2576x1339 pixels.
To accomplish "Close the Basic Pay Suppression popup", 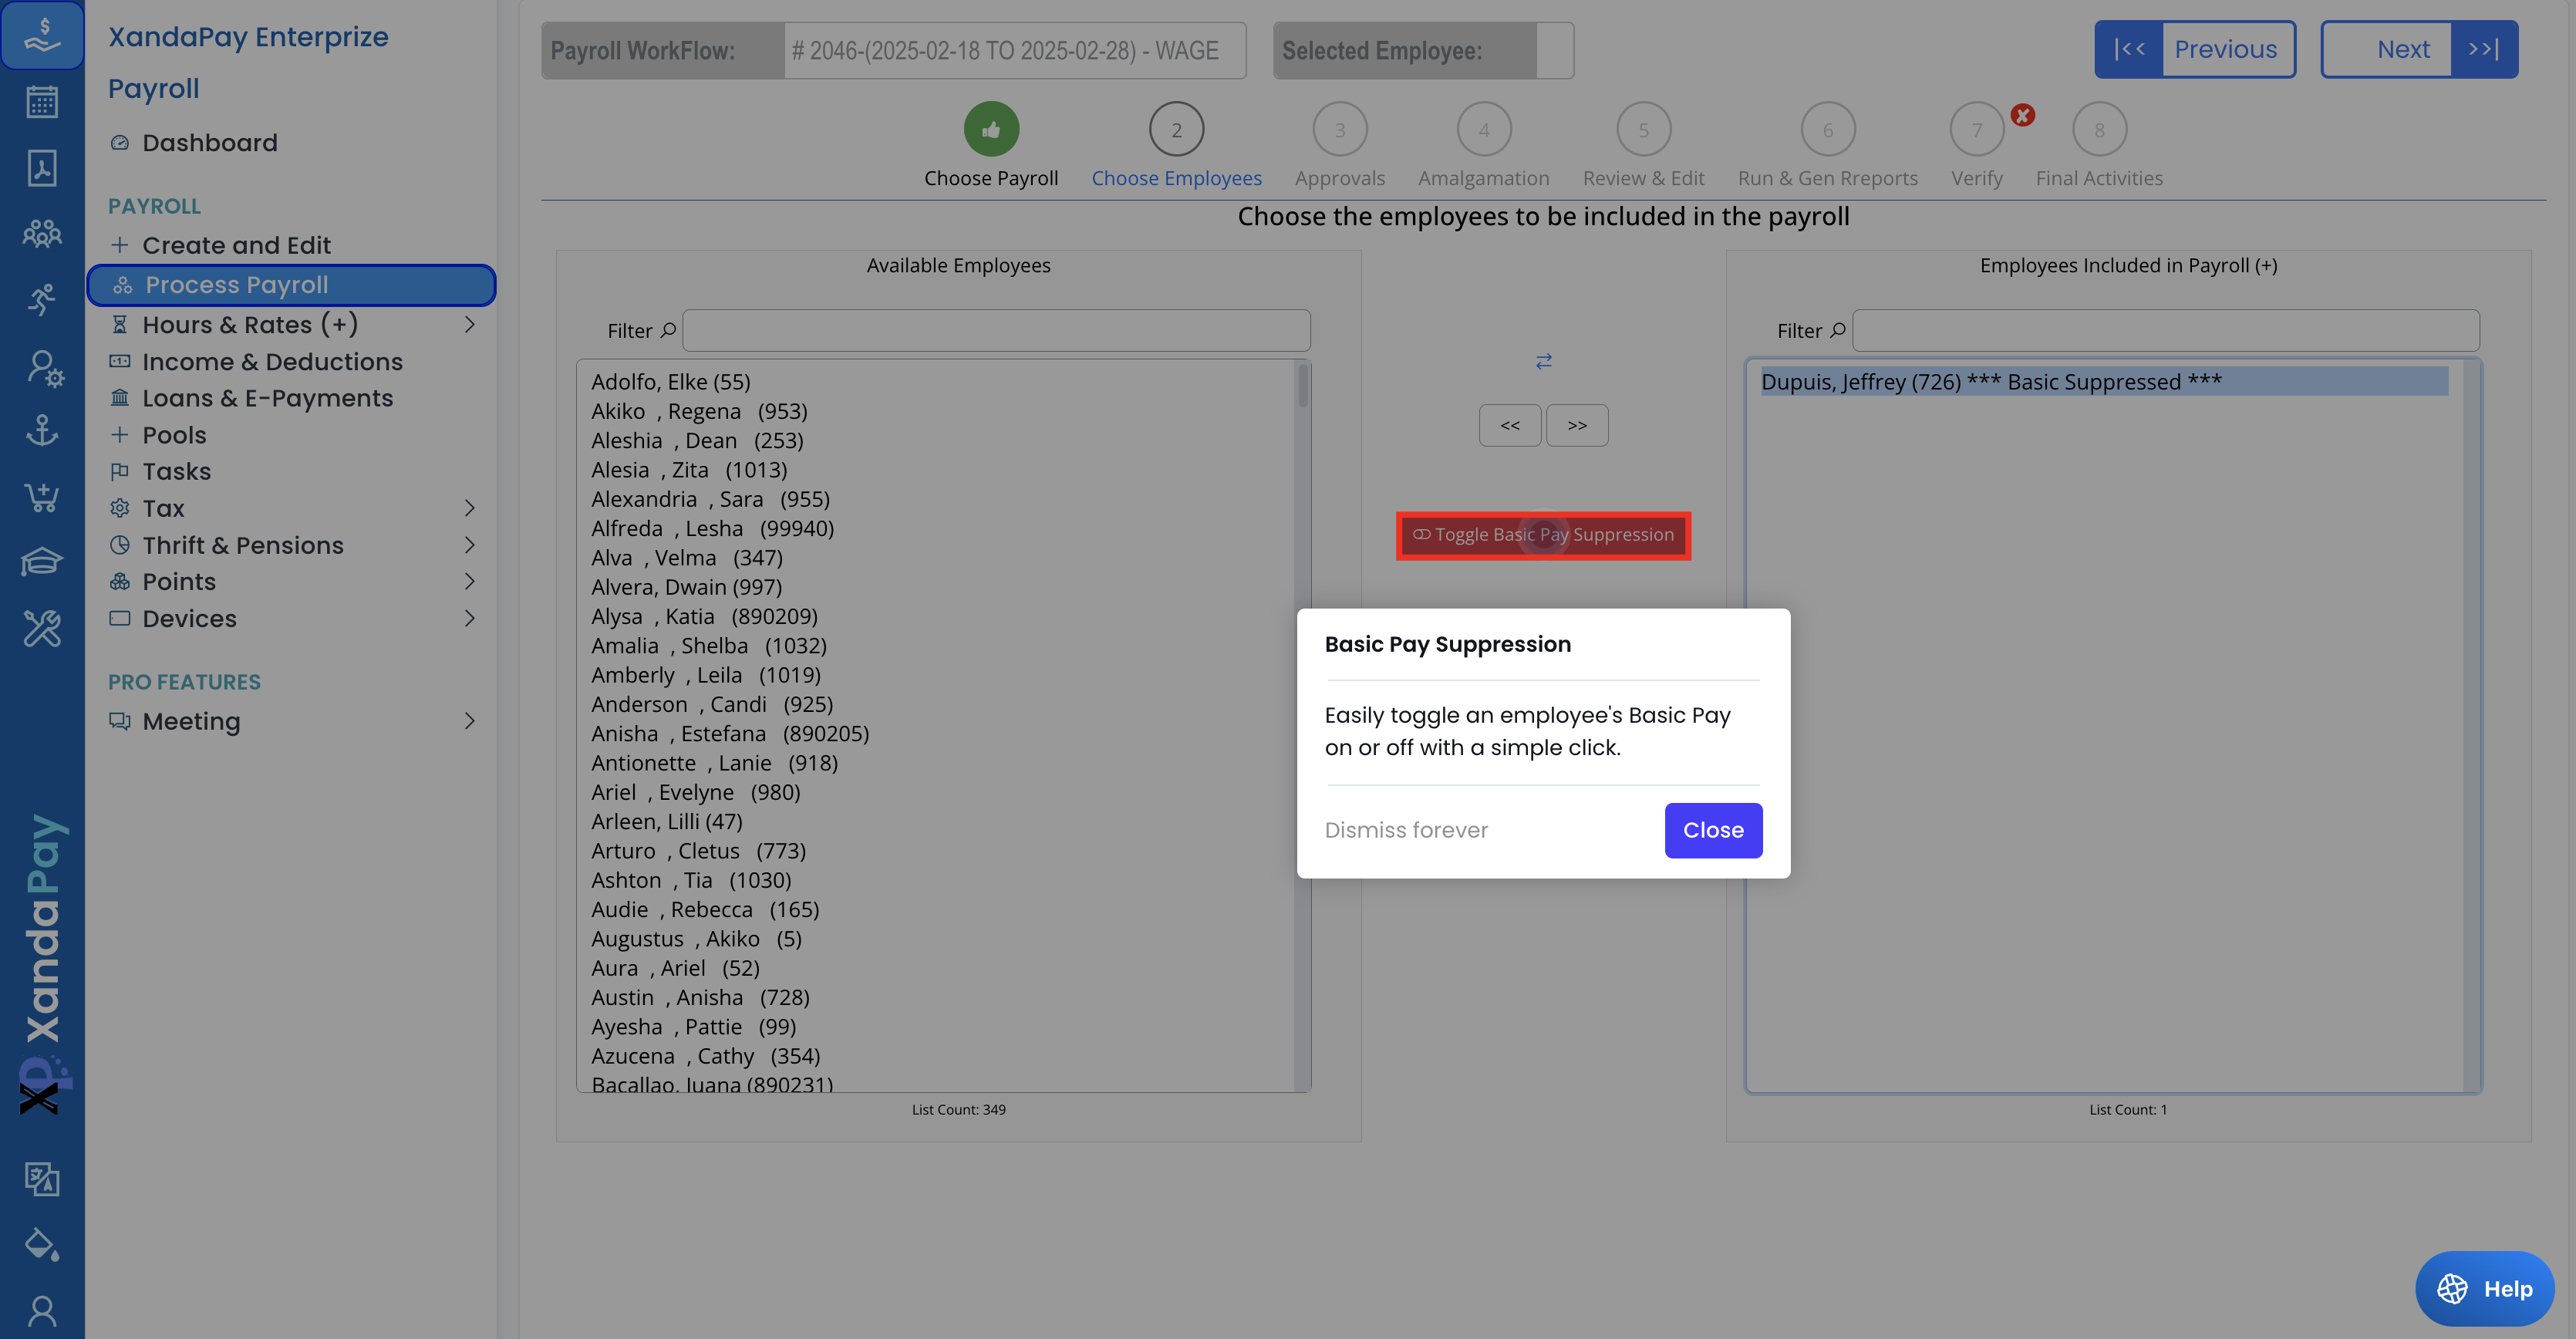I will (x=1712, y=830).
